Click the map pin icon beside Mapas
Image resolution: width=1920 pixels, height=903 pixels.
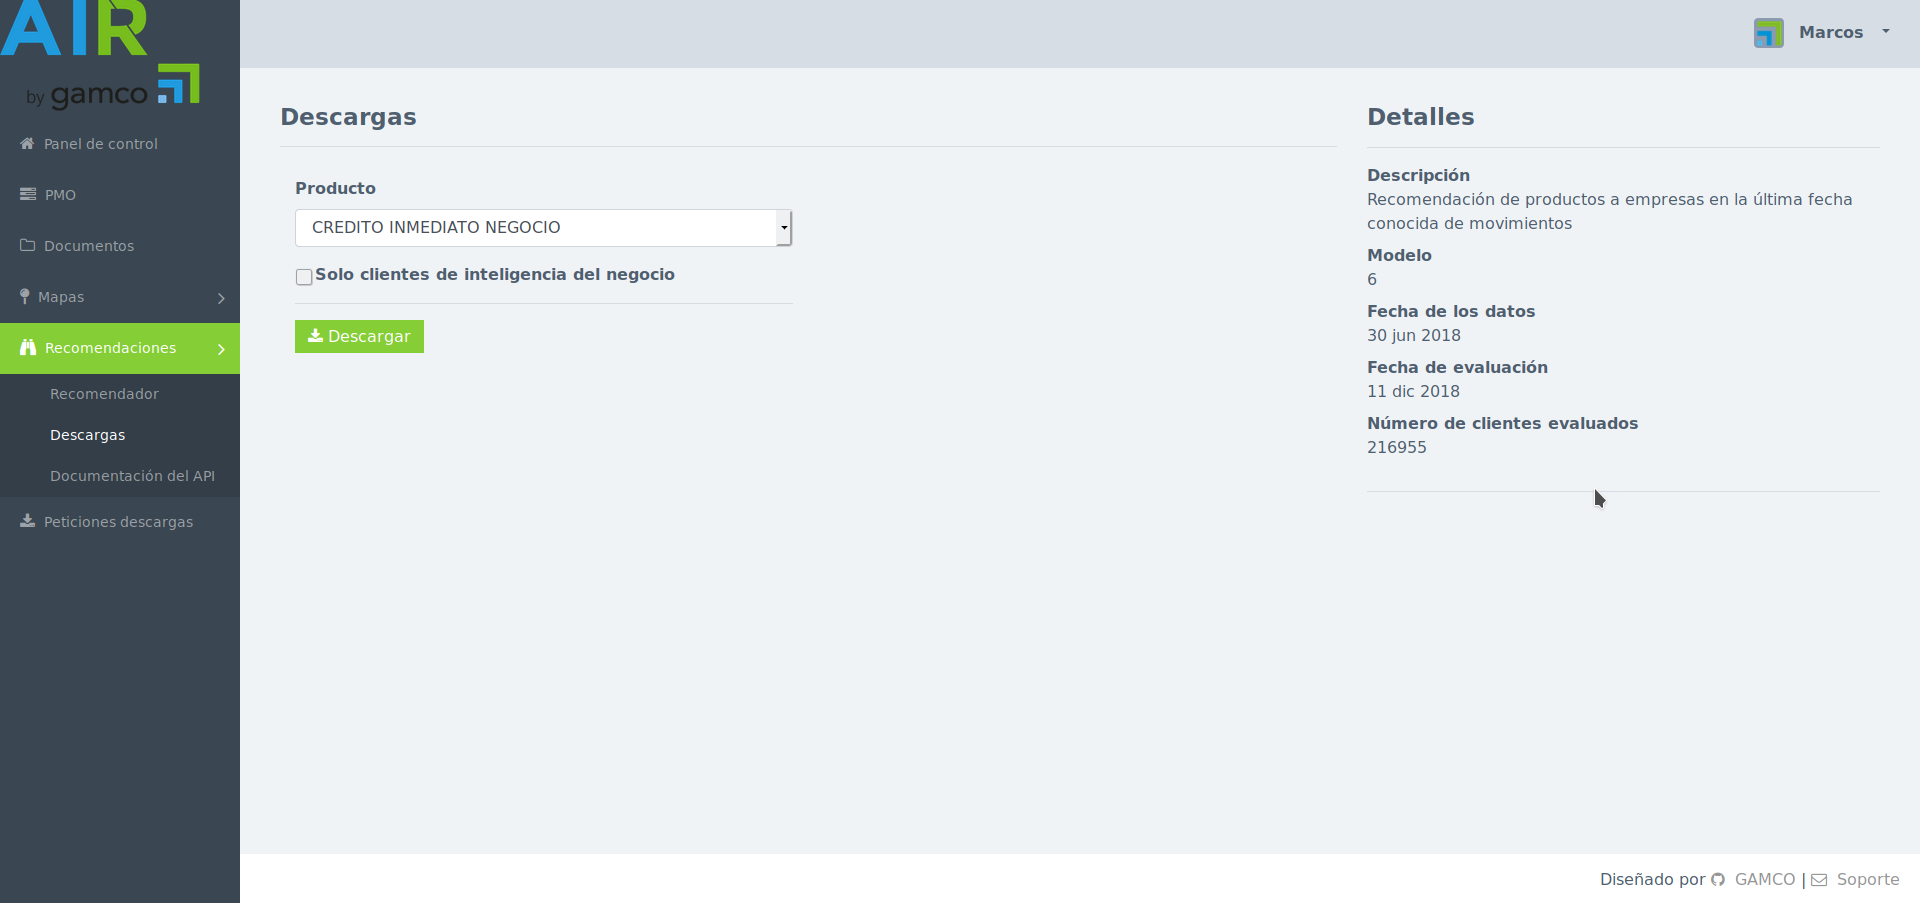pos(25,296)
